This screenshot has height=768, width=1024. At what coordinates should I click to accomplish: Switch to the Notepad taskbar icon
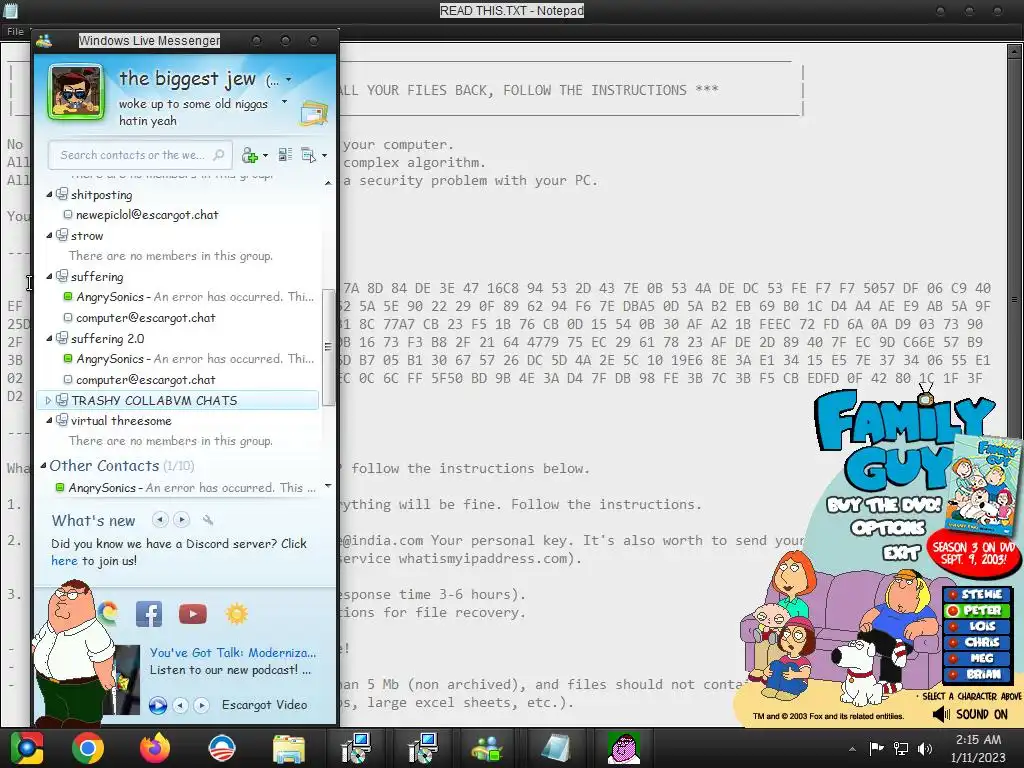pyautogui.click(x=556, y=749)
